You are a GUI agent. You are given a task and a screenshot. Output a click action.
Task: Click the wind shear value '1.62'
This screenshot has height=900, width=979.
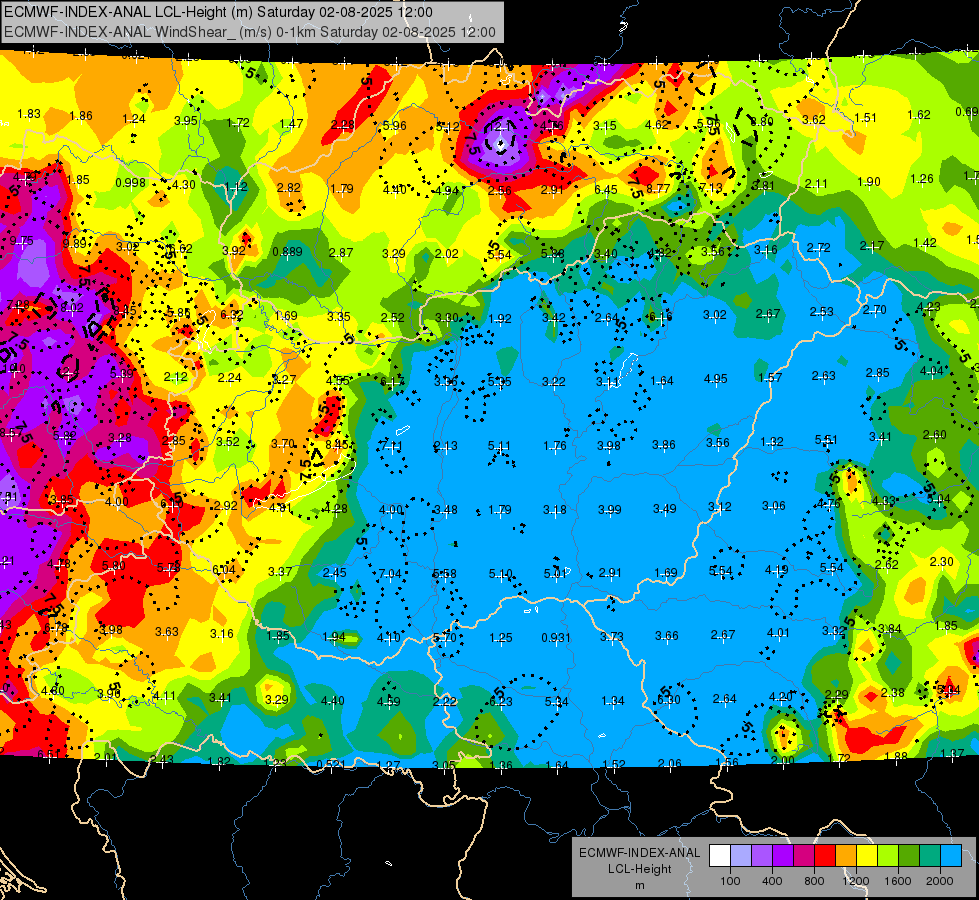point(919,114)
